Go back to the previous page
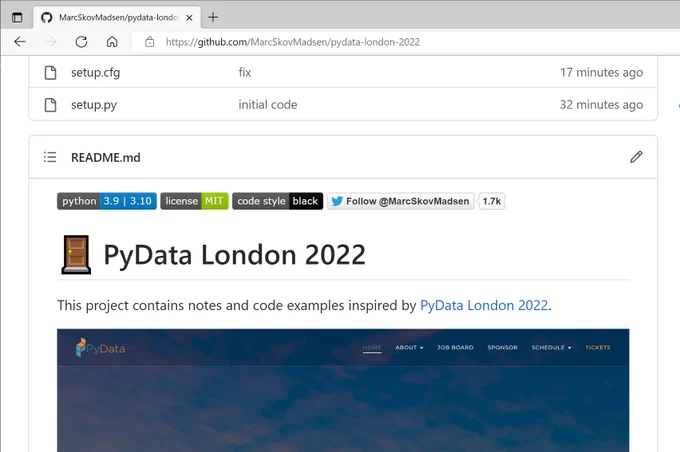The width and height of the screenshot is (680, 452). [20, 42]
